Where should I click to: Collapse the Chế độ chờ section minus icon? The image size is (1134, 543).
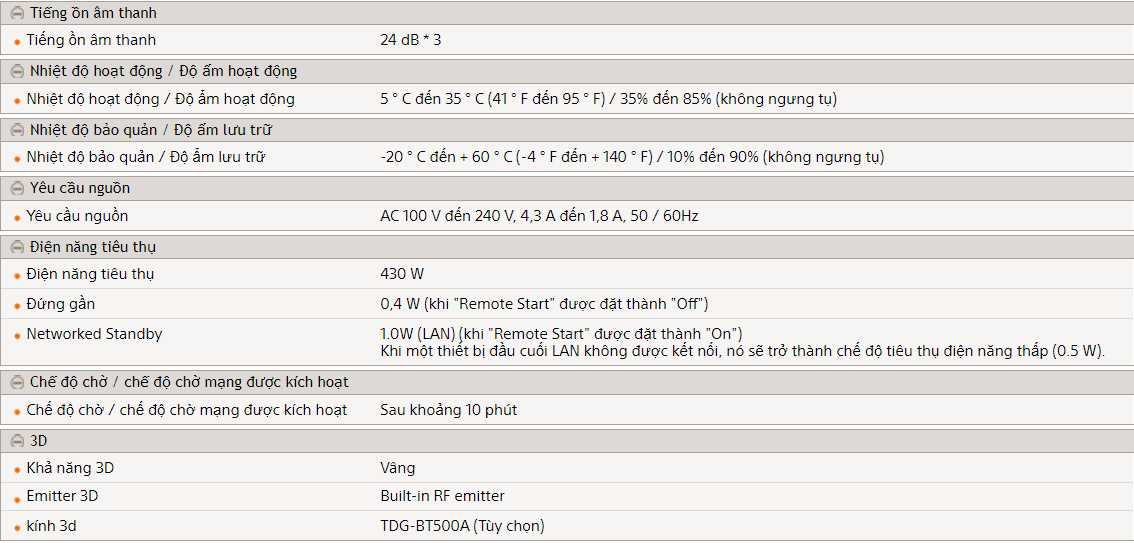[x=17, y=383]
